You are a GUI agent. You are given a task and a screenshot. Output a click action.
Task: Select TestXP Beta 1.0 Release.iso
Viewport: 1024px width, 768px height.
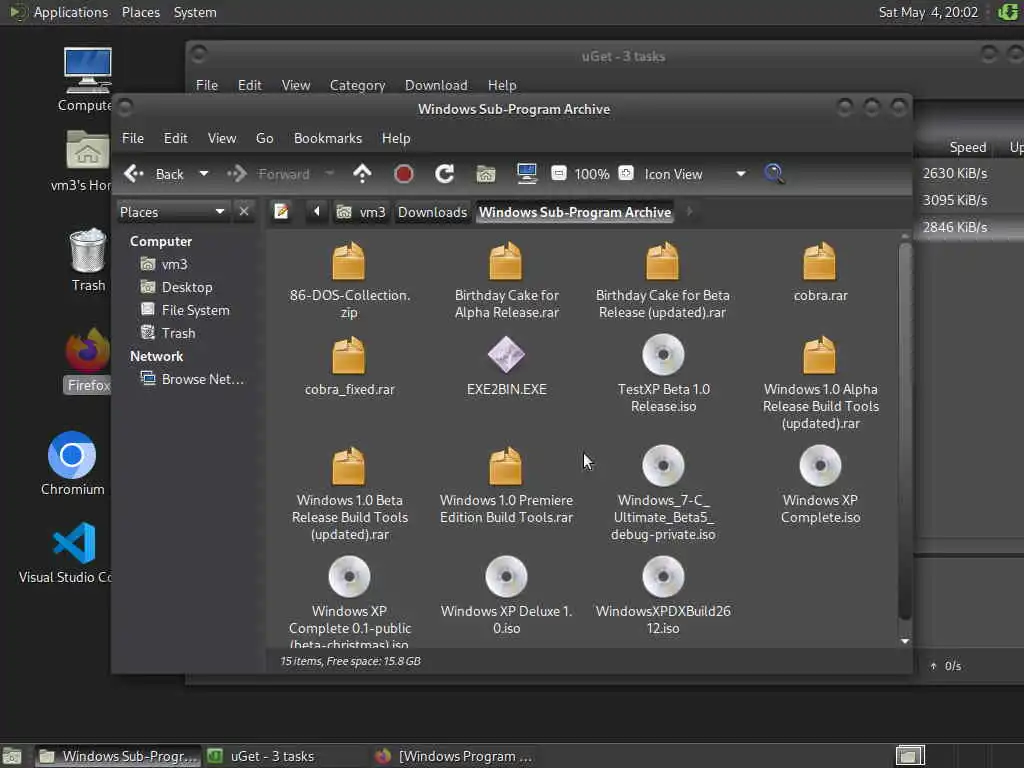click(664, 374)
